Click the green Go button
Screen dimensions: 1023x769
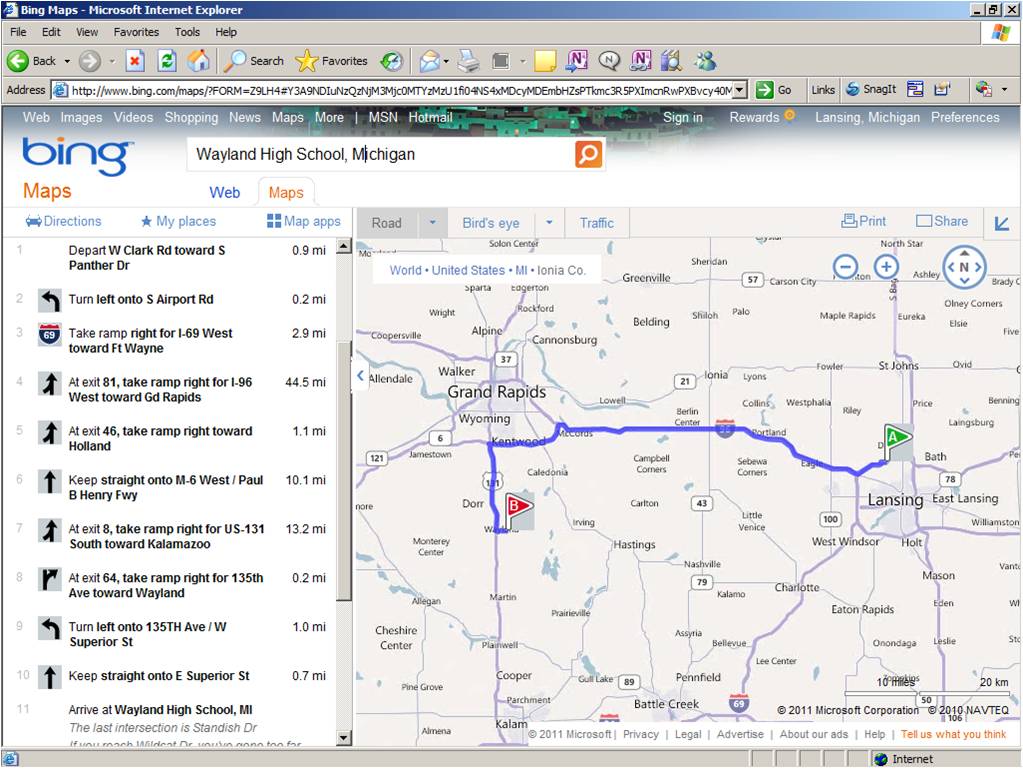(774, 90)
